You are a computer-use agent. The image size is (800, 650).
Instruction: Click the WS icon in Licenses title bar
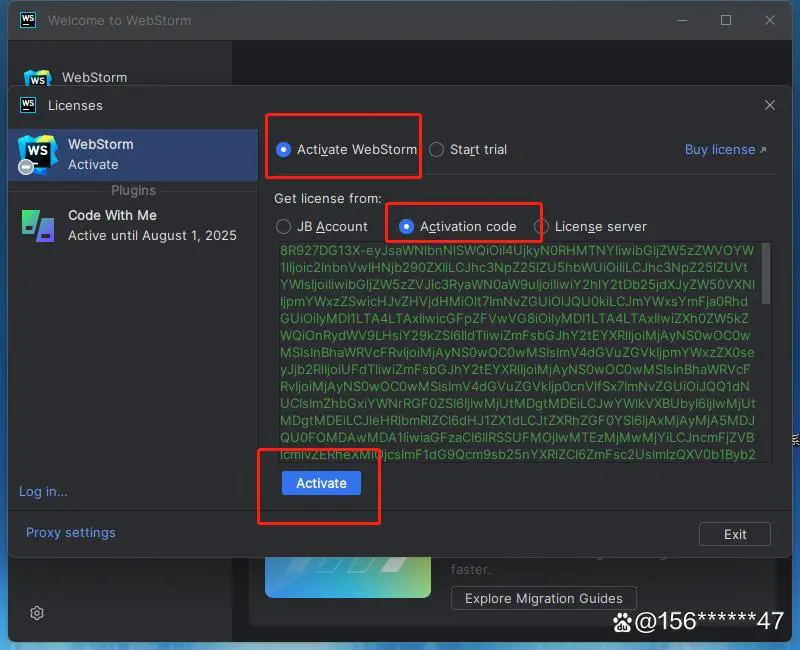coord(28,105)
